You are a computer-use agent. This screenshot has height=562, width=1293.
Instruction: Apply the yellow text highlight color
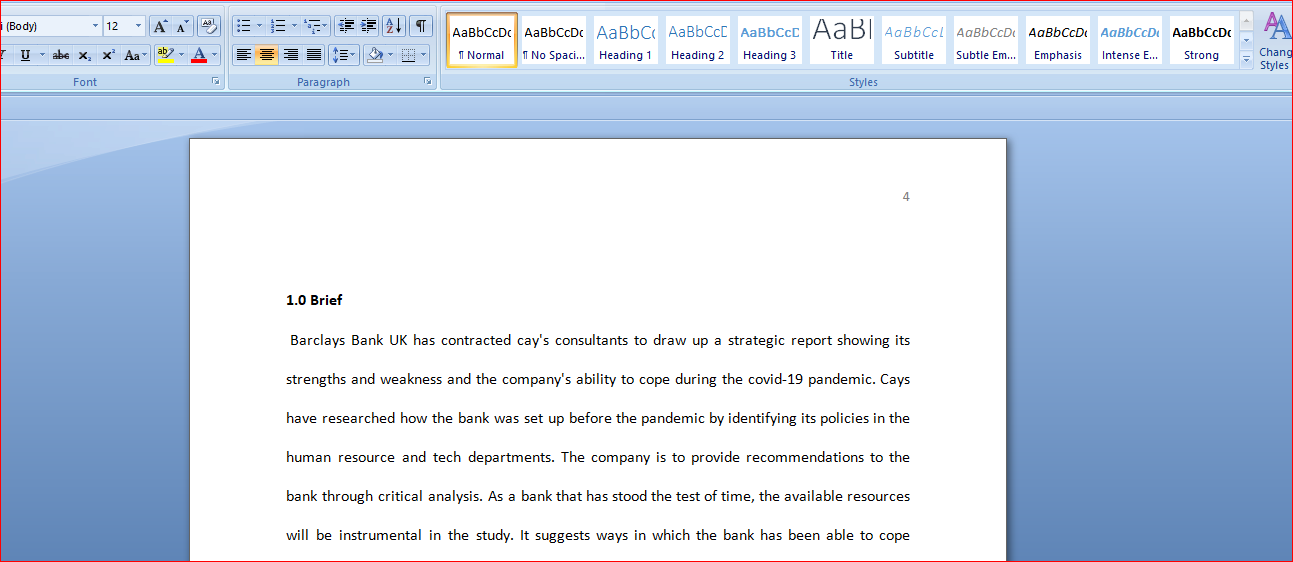(x=165, y=55)
